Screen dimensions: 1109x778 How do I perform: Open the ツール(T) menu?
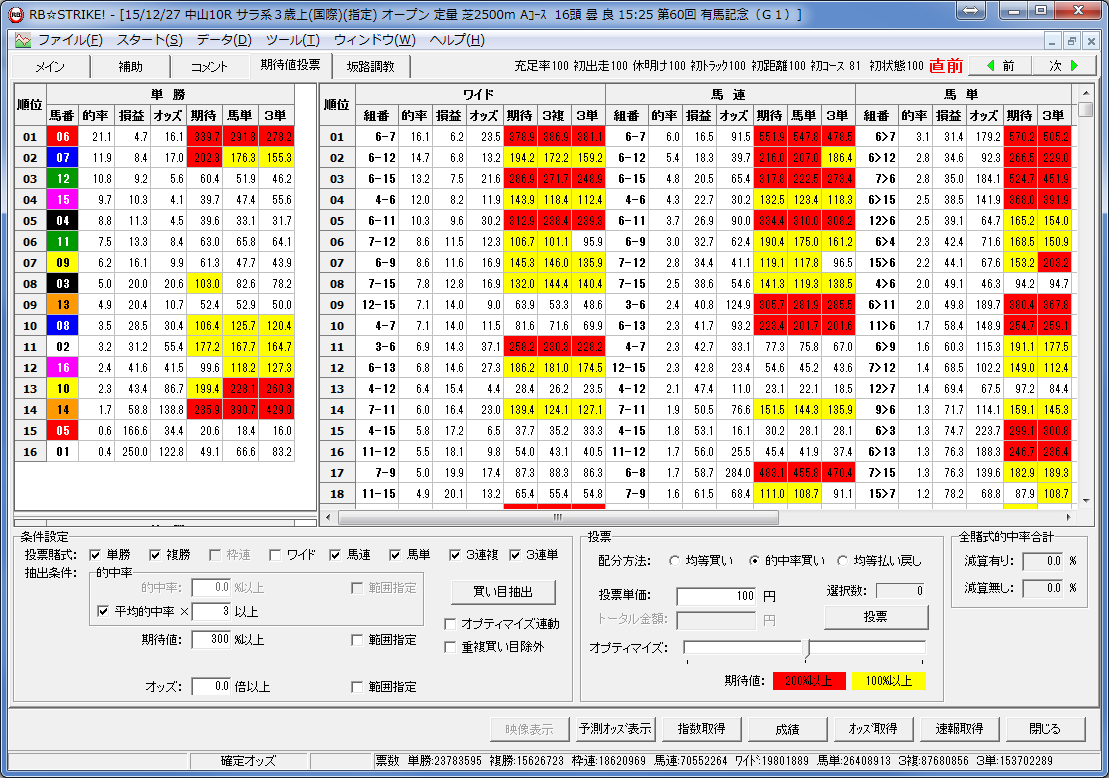(x=292, y=40)
